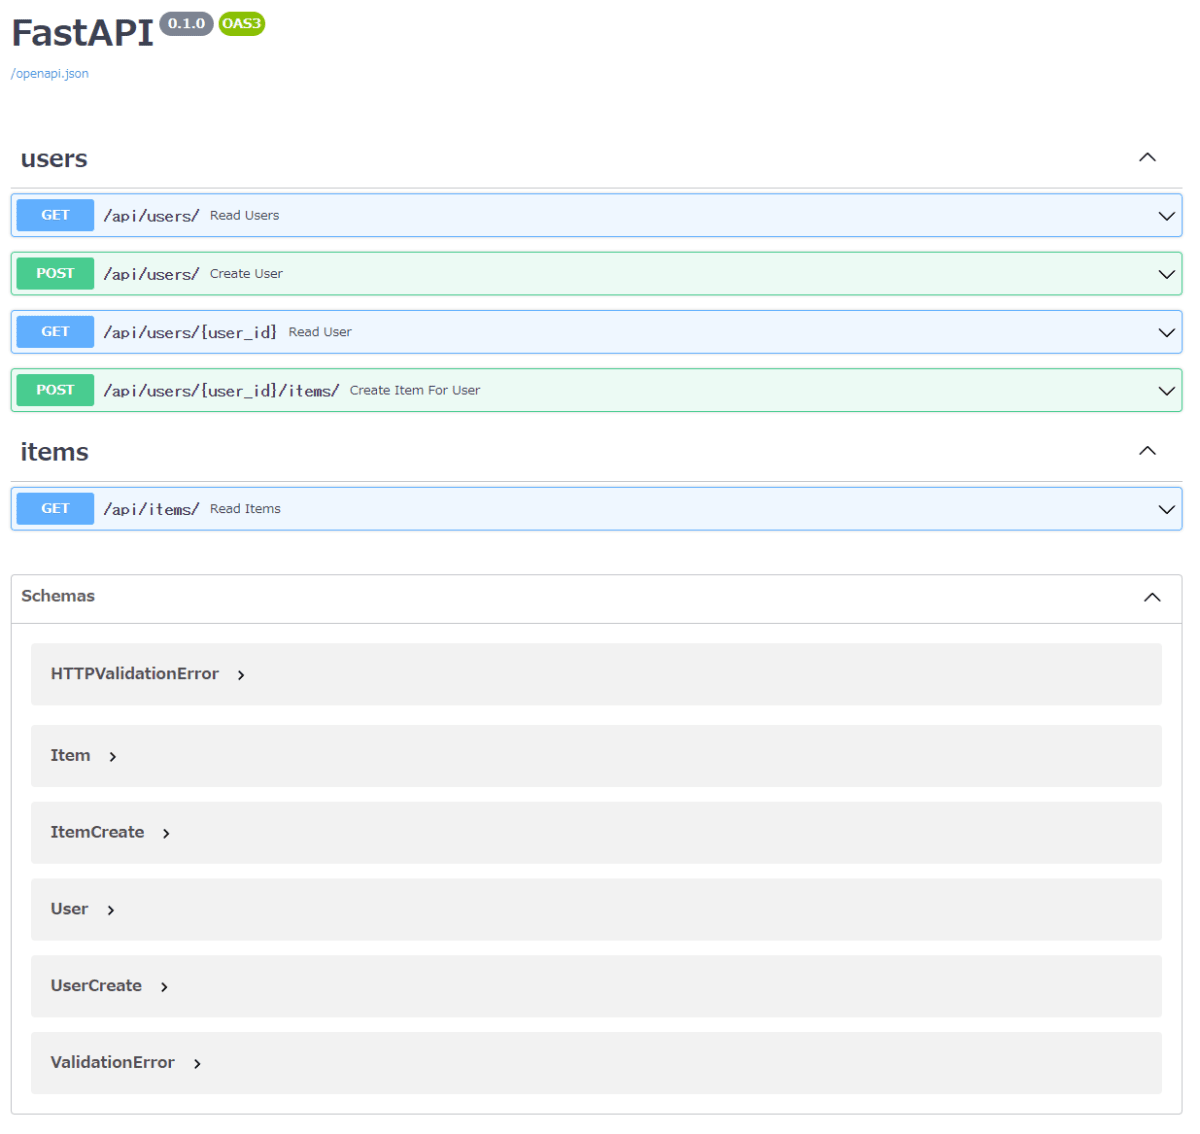Click the POST badge for Create User
Screen dimensions: 1200x1134
point(55,273)
